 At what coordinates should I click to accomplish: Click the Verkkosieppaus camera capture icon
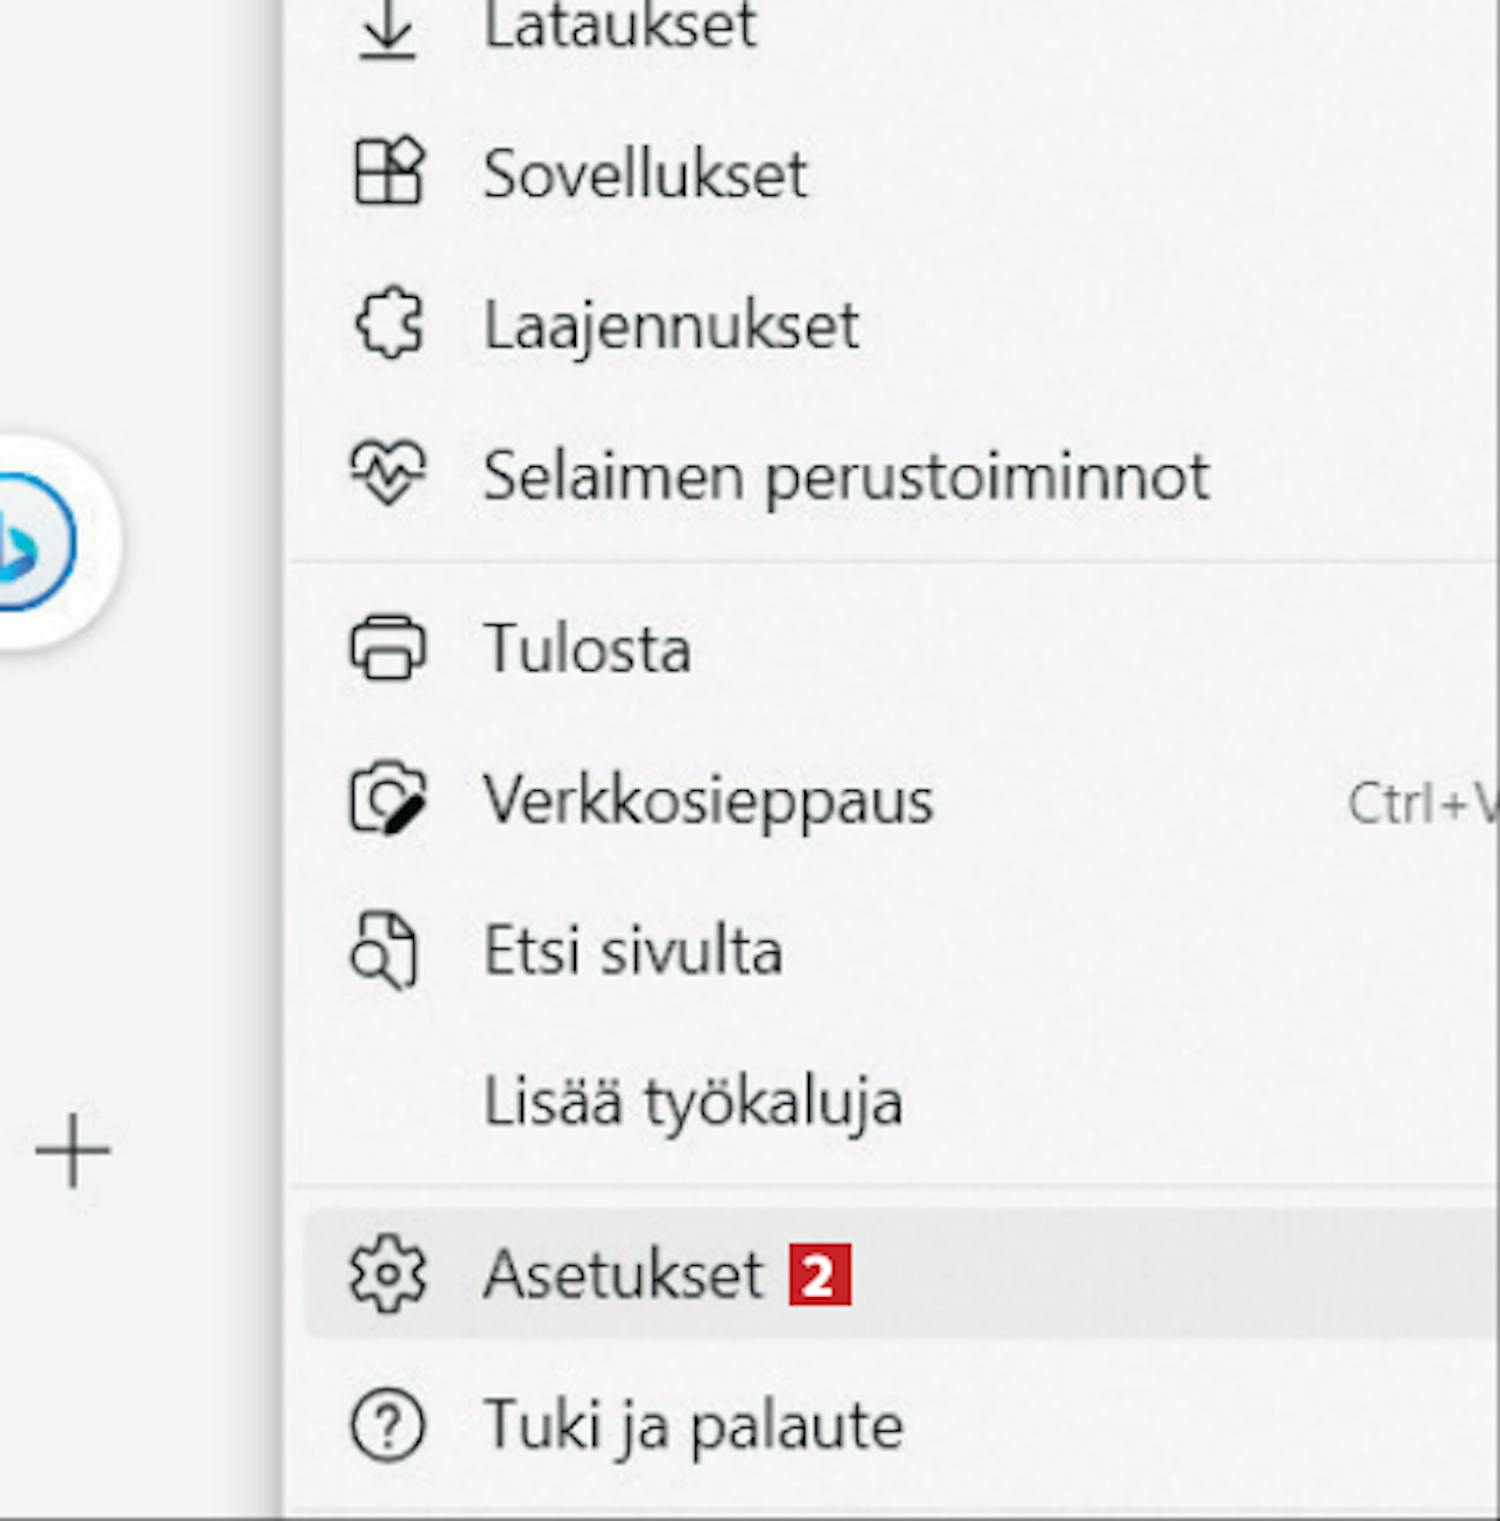pyautogui.click(x=388, y=798)
